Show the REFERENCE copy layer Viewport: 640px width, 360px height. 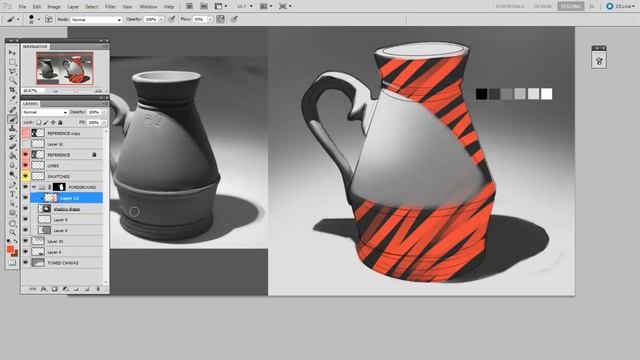click(x=26, y=133)
